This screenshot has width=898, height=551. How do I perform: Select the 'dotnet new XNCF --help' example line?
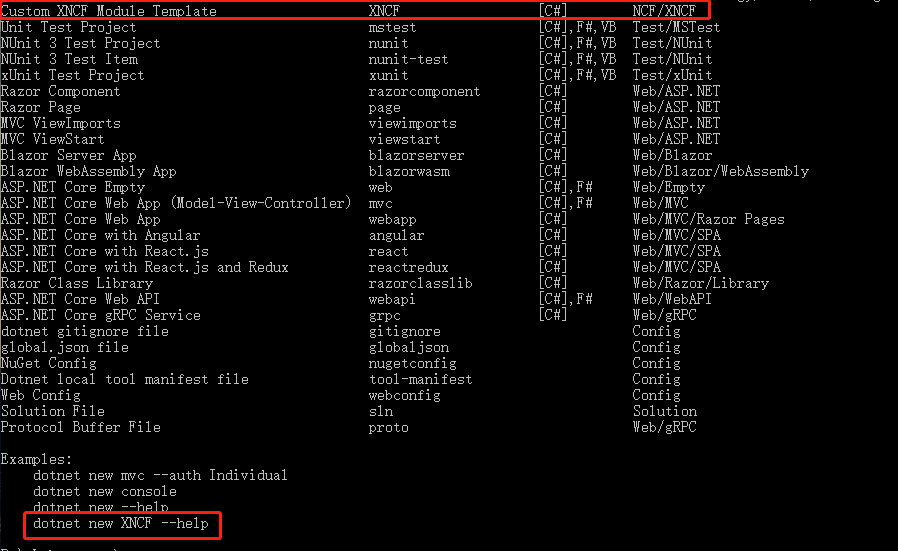(121, 524)
